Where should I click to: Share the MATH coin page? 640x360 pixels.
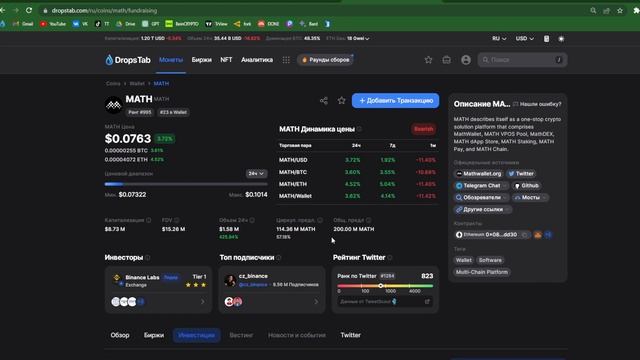[324, 100]
